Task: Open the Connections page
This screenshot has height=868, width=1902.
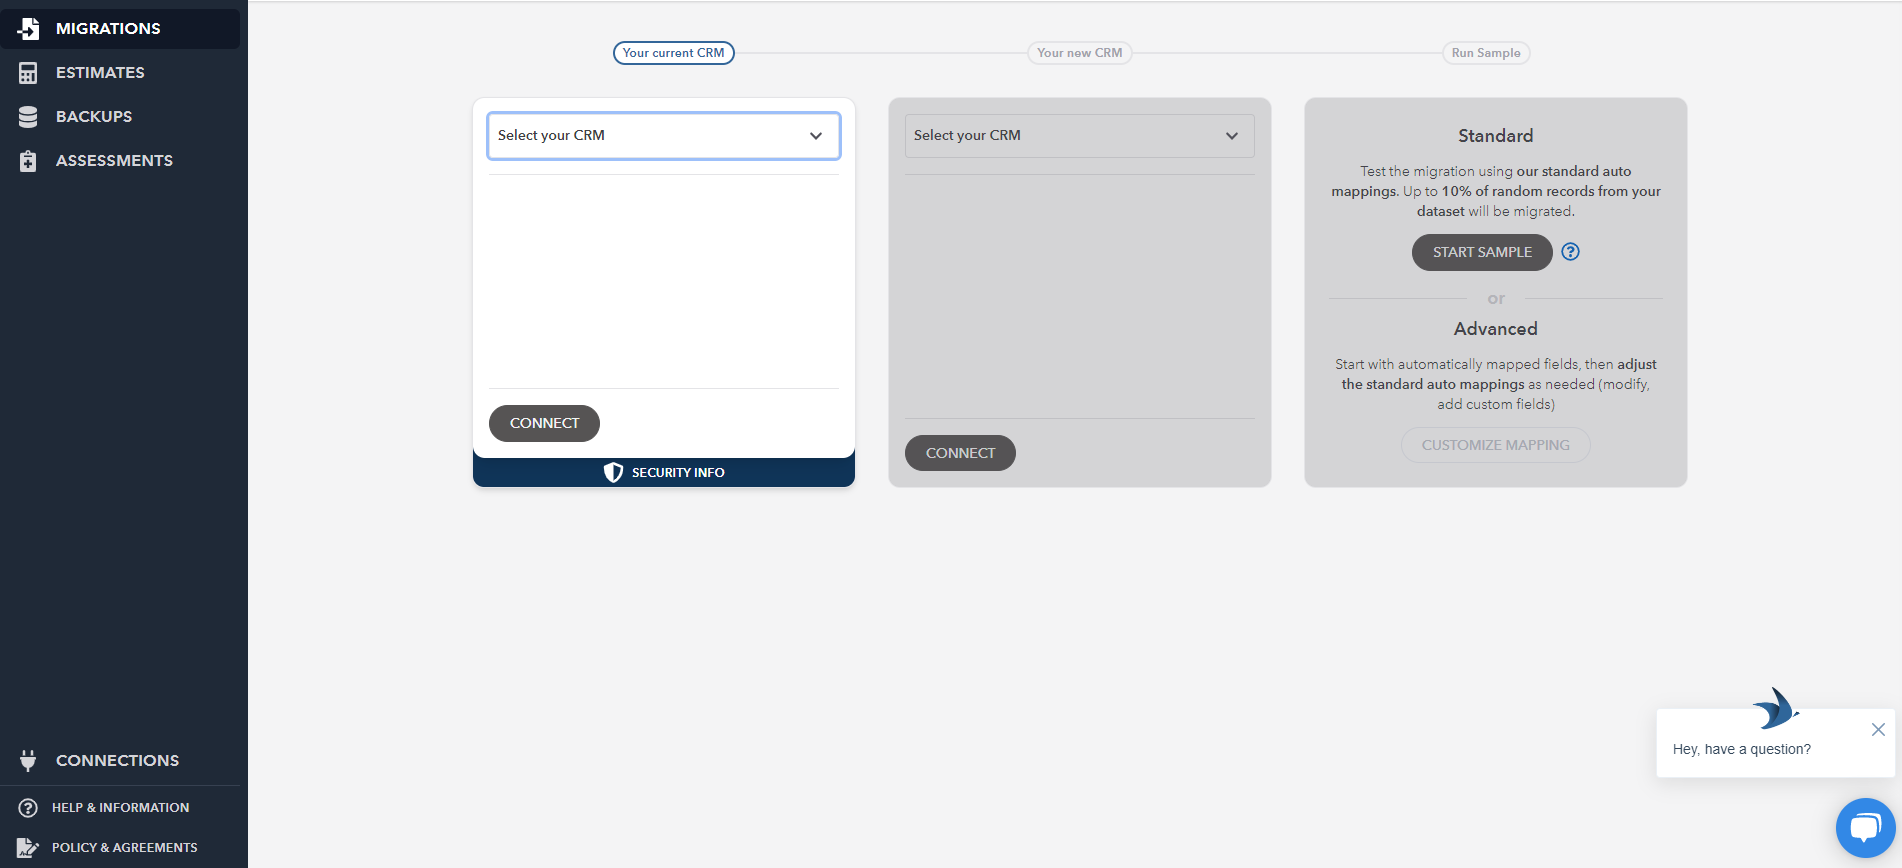Action: (x=117, y=761)
